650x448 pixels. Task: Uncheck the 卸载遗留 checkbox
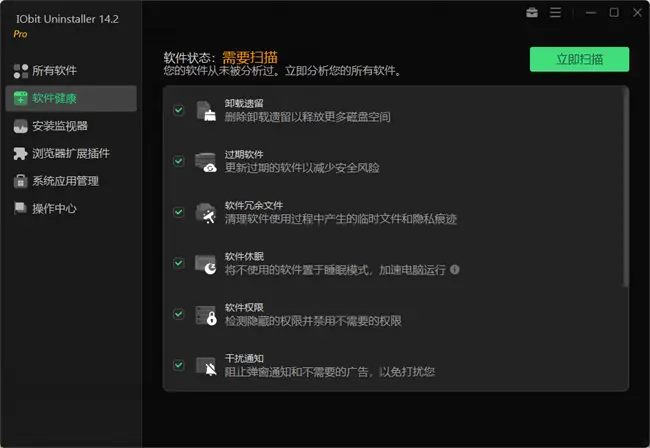pos(179,110)
